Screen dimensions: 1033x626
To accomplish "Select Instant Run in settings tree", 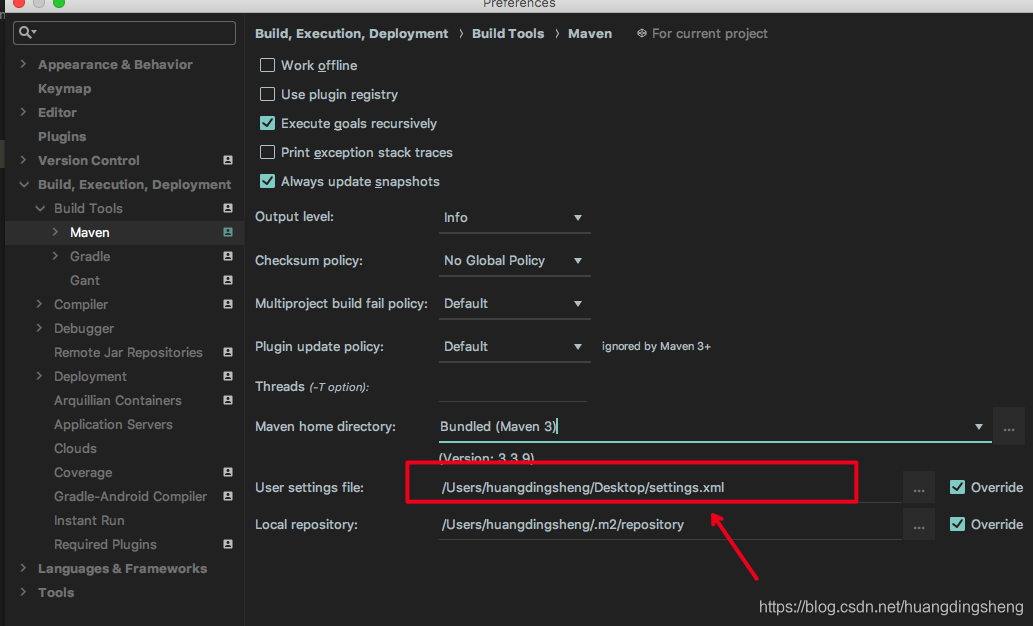I will pos(89,520).
